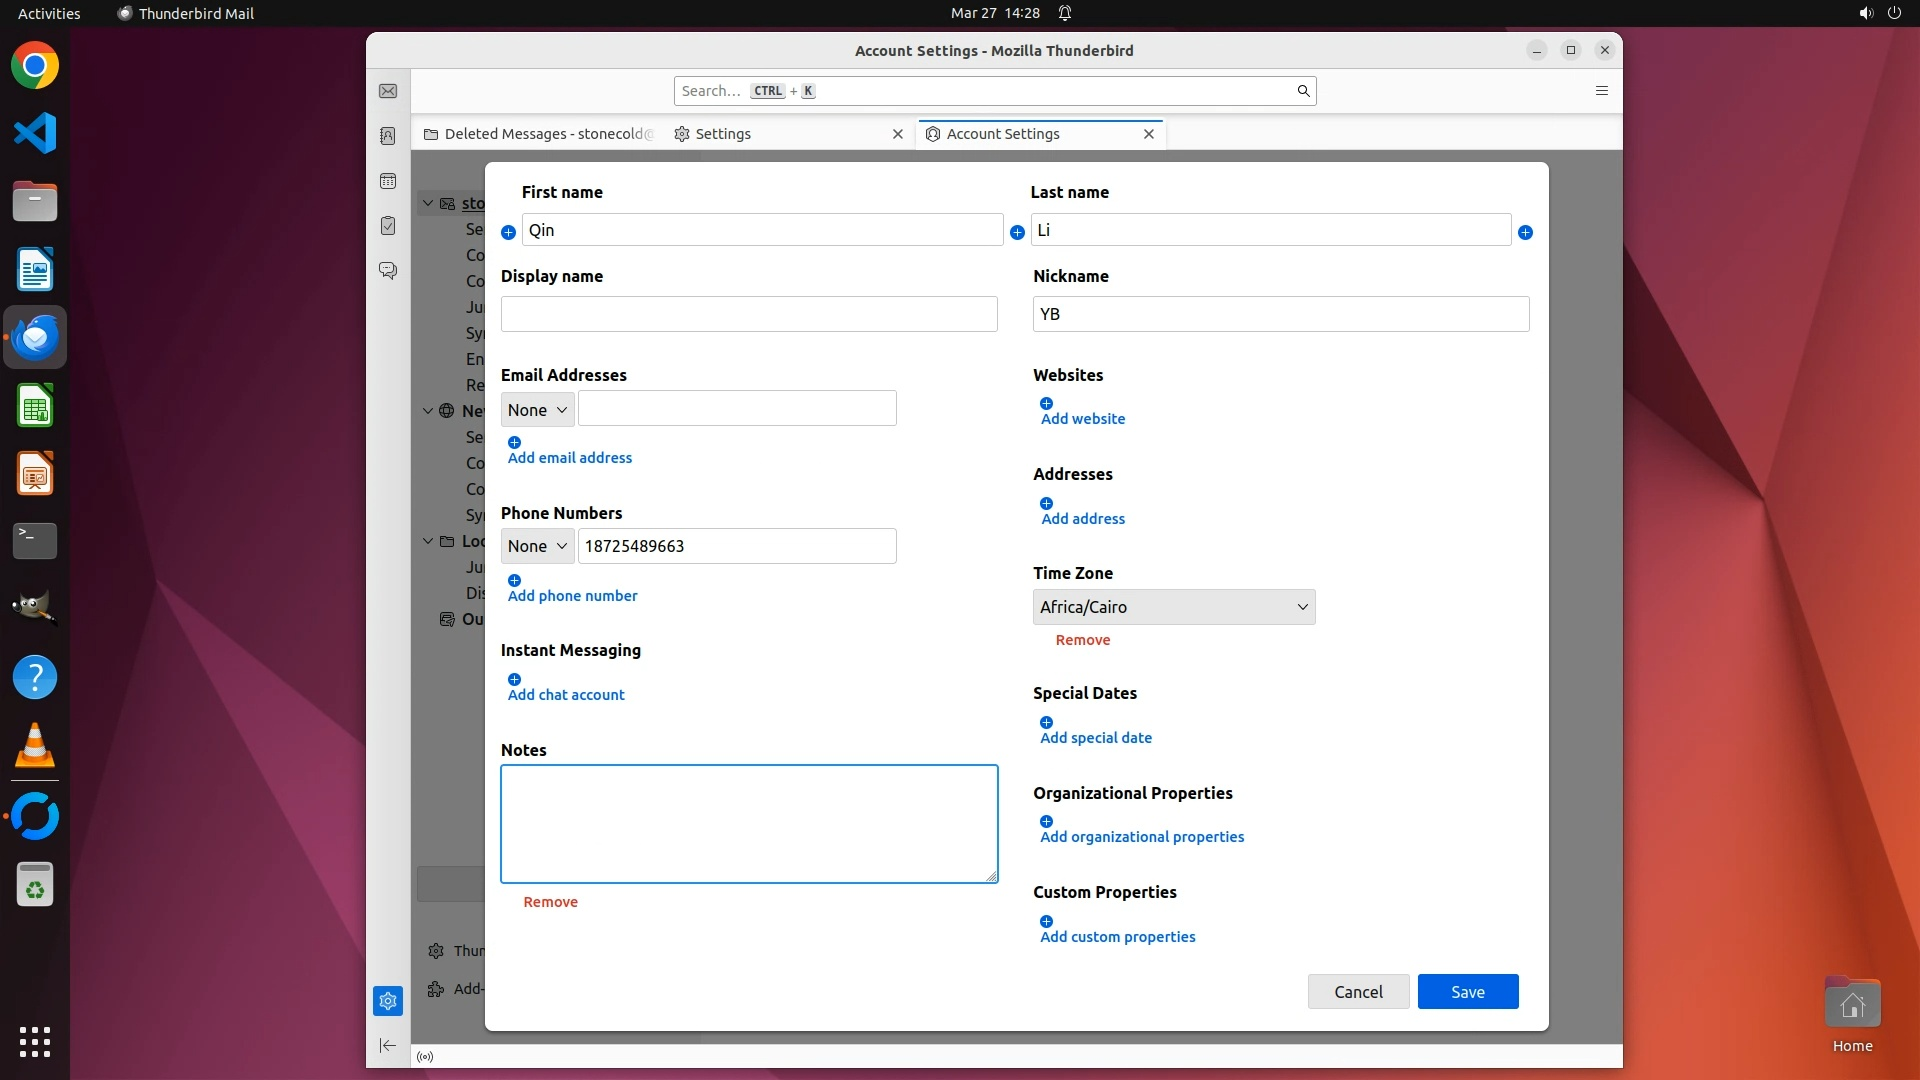The height and width of the screenshot is (1080, 1920).
Task: Open the Tasks space icon
Action: (x=388, y=226)
